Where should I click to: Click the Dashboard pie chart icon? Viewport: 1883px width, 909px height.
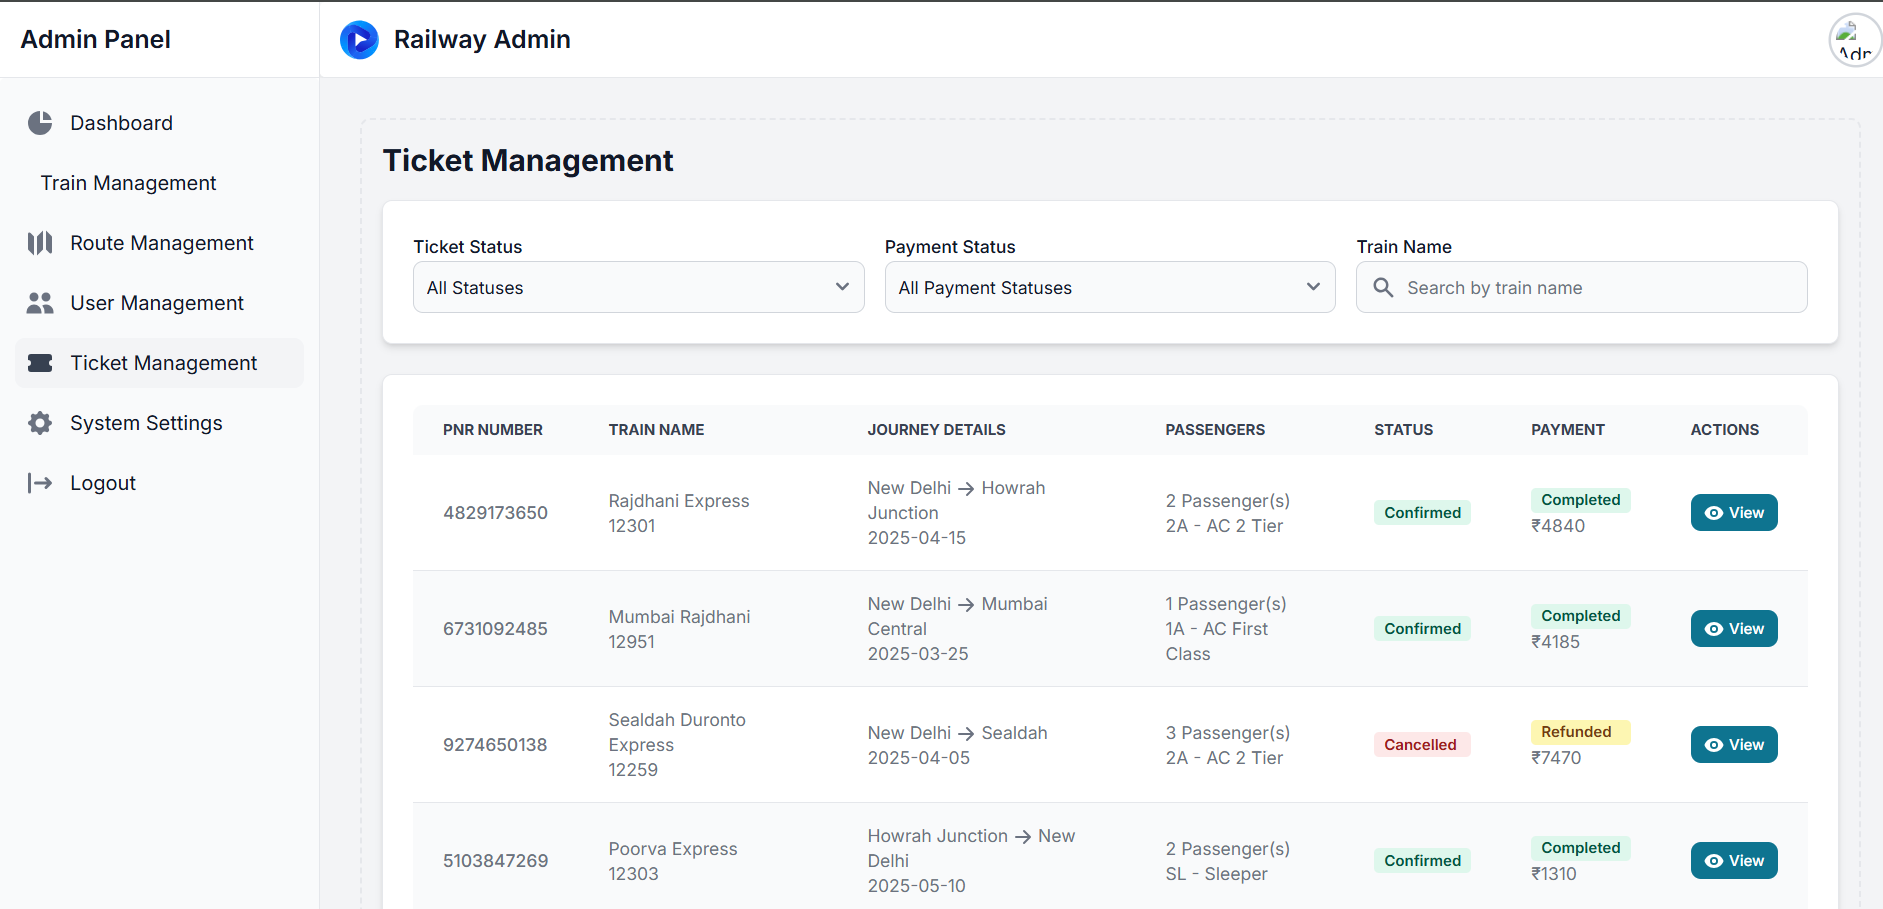point(40,123)
